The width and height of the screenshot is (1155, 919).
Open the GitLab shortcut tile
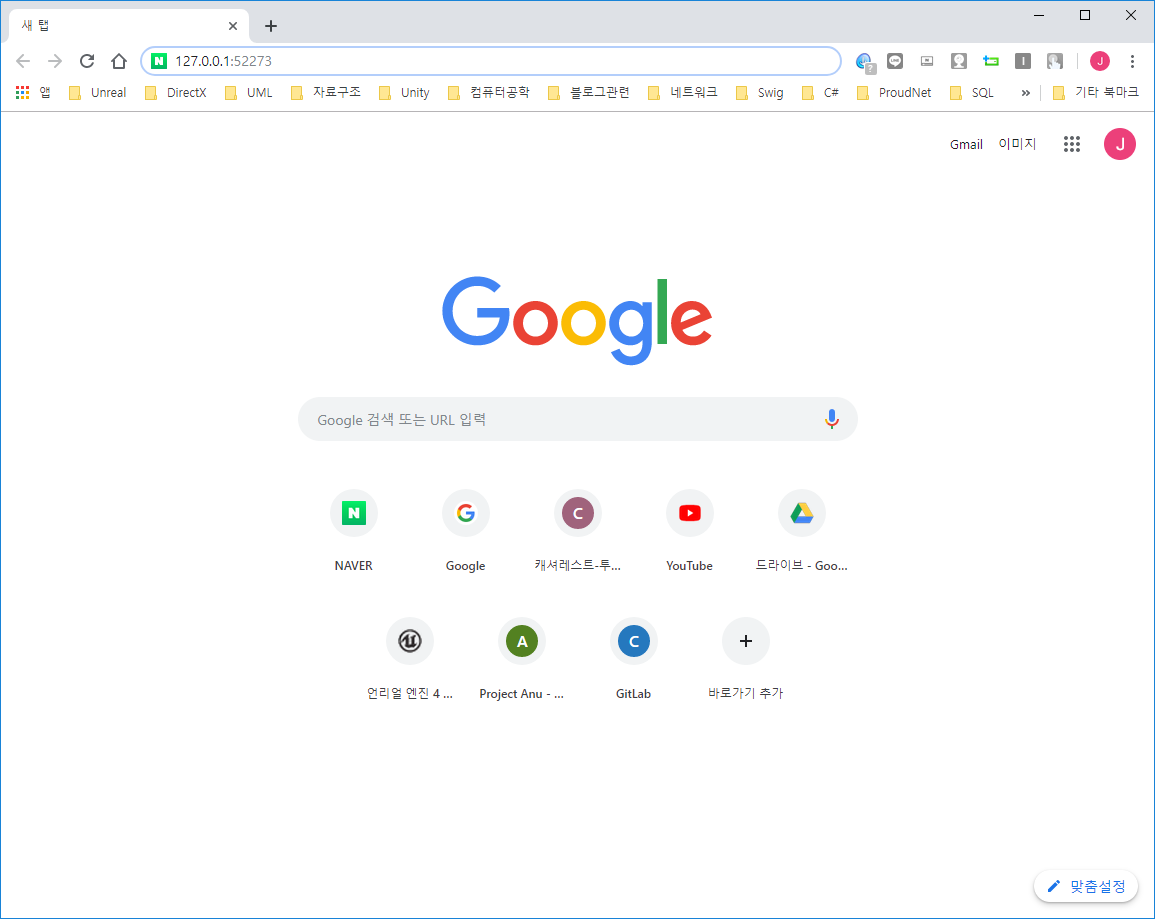tap(633, 658)
